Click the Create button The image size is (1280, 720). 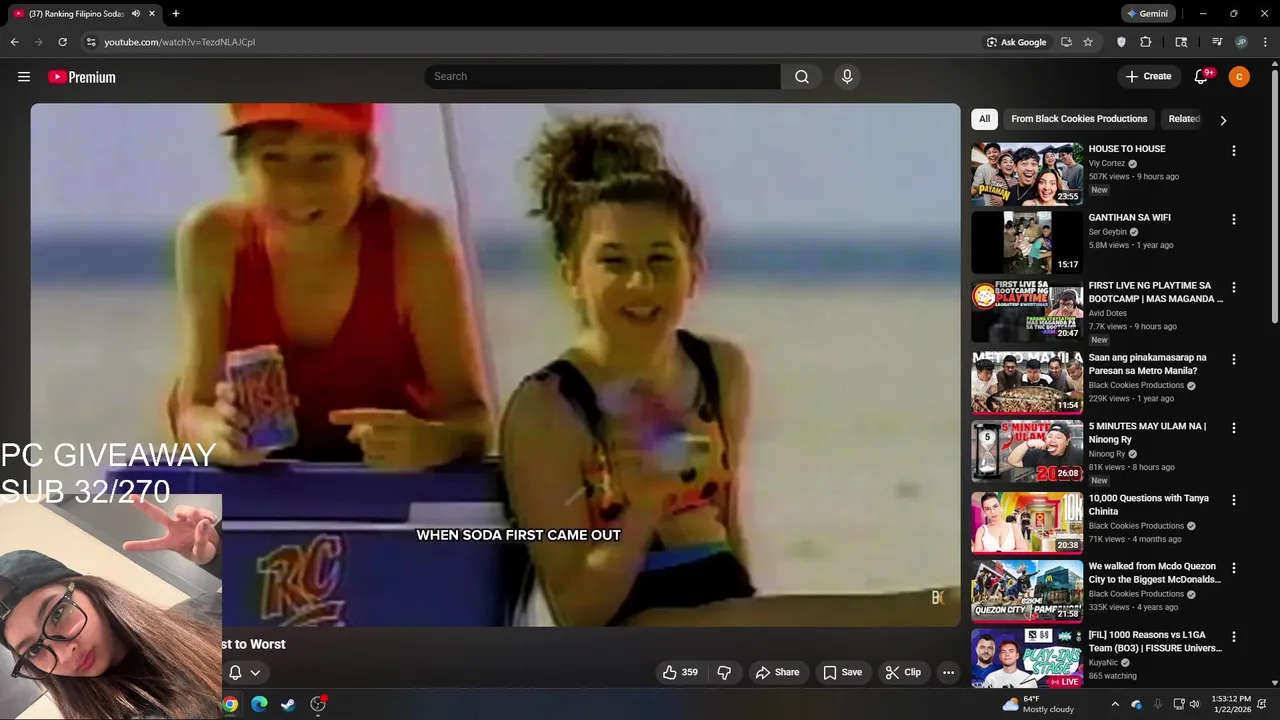click(x=1147, y=77)
